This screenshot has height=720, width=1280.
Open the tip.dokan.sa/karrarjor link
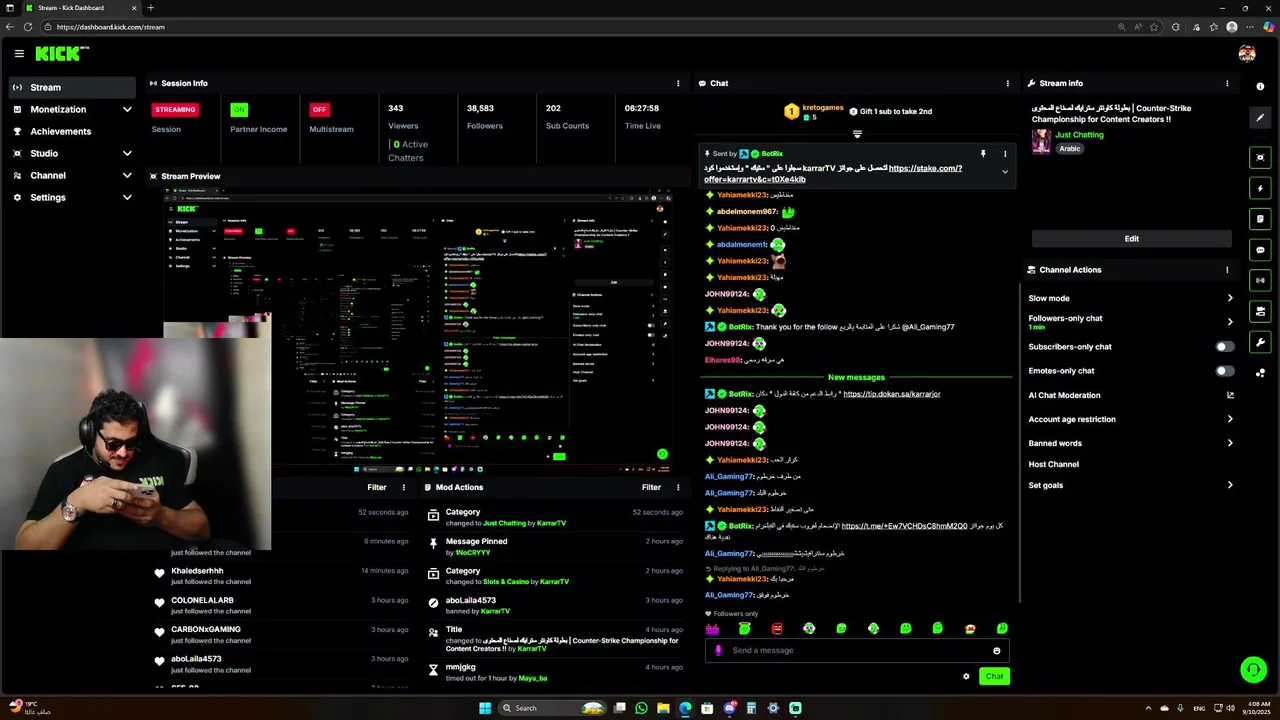click(891, 394)
